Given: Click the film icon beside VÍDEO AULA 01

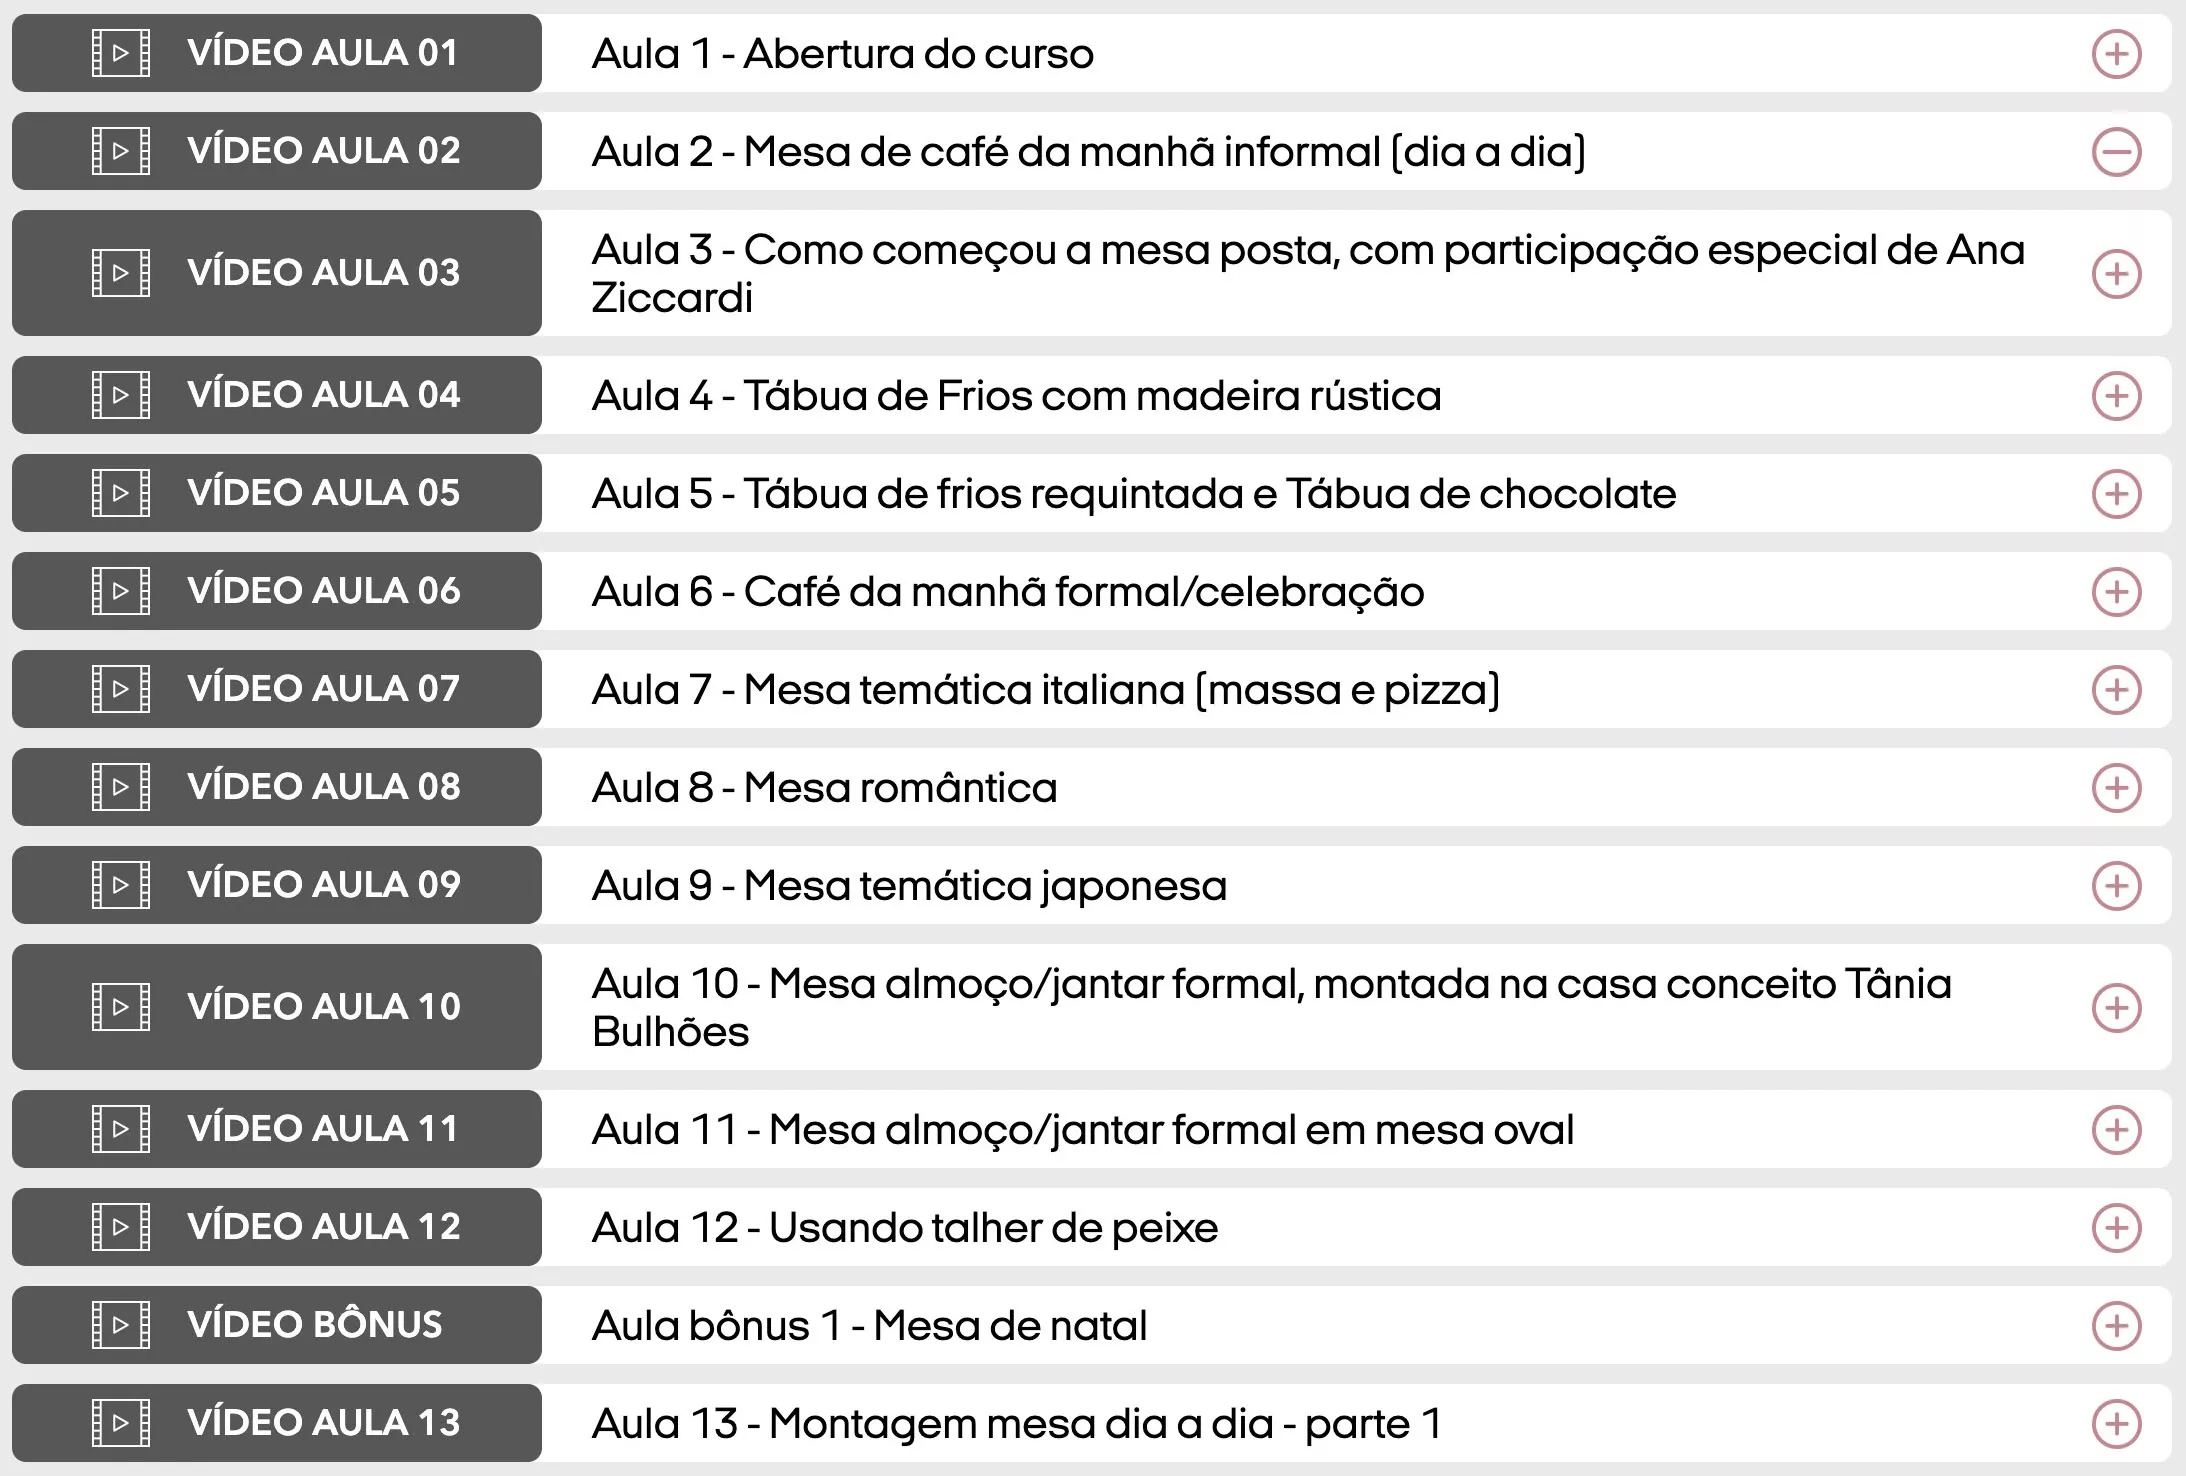Looking at the screenshot, I should click(x=121, y=53).
